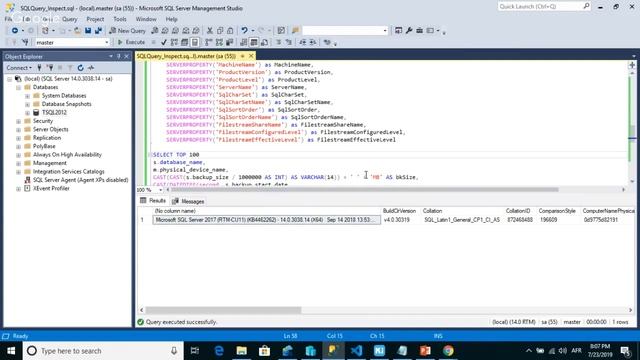
Task: Click Connect Object Explorer plug icon
Action: [x=40, y=68]
